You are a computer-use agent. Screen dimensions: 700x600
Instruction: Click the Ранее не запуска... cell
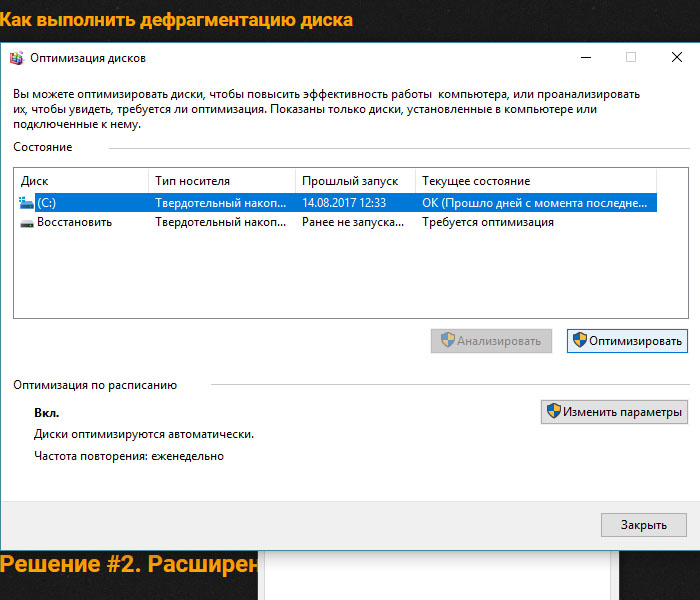(x=353, y=222)
